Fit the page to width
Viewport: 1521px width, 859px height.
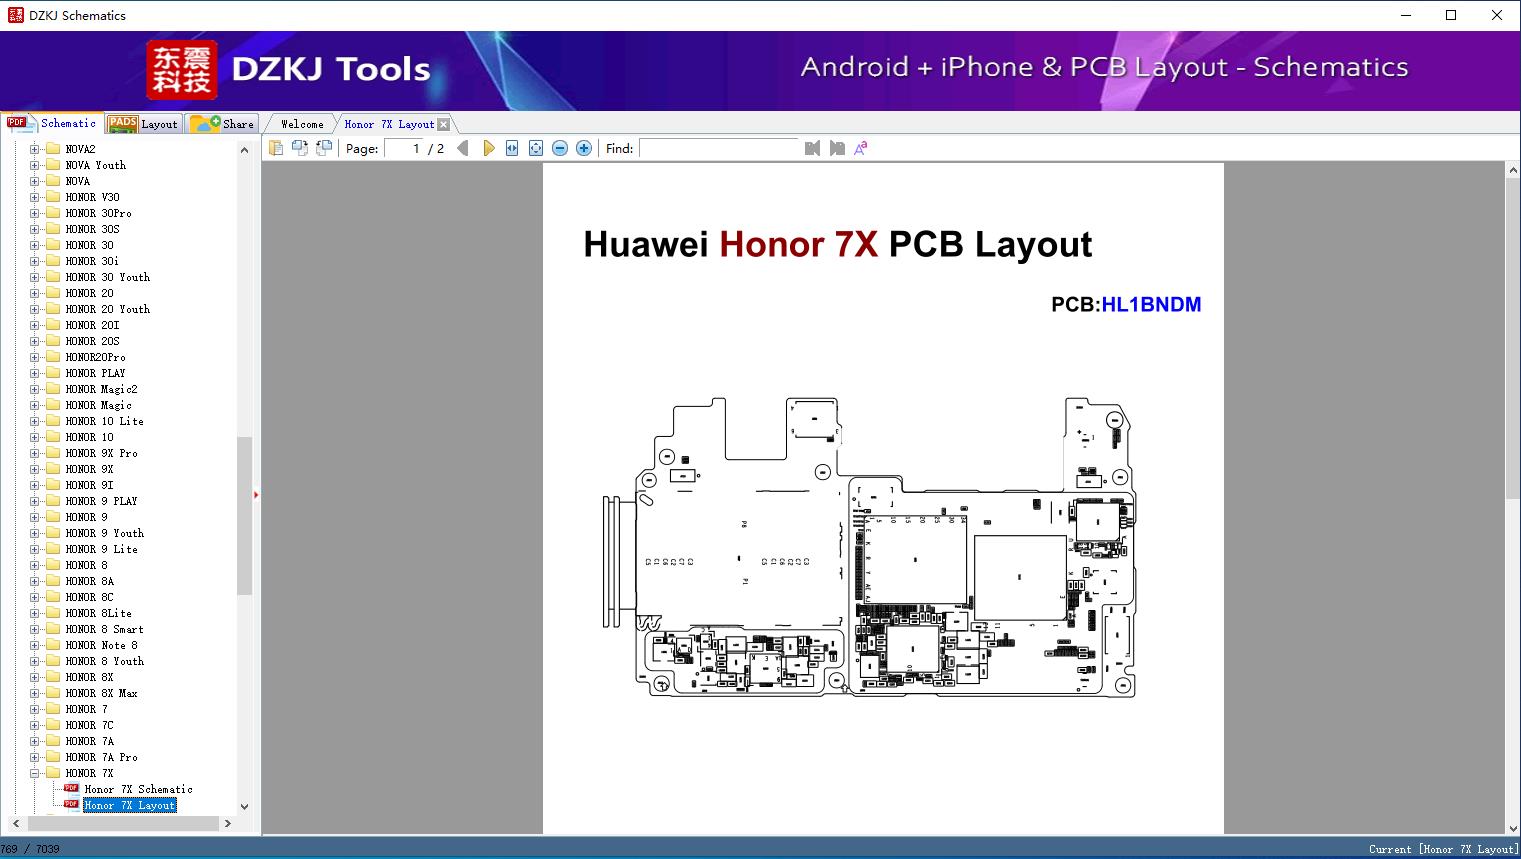click(512, 148)
